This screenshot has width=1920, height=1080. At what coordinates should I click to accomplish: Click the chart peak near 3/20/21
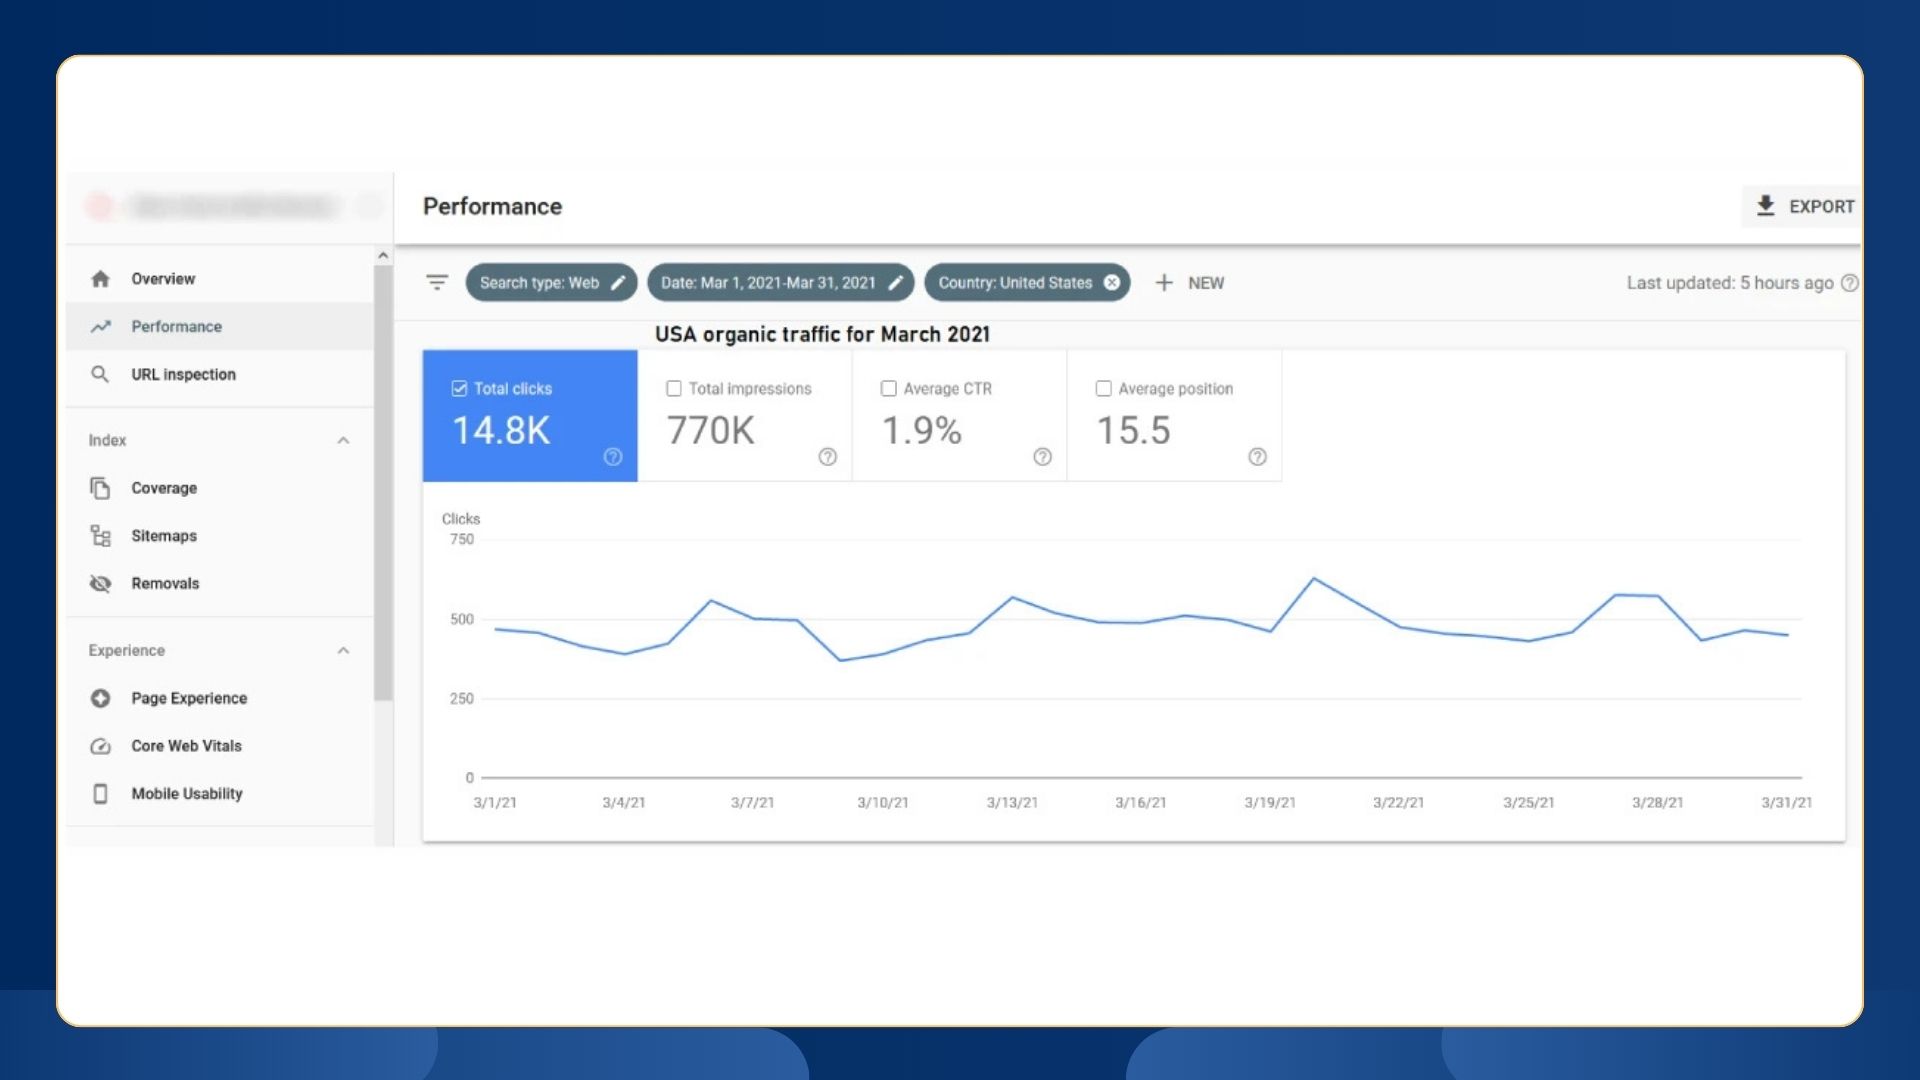click(x=1314, y=579)
